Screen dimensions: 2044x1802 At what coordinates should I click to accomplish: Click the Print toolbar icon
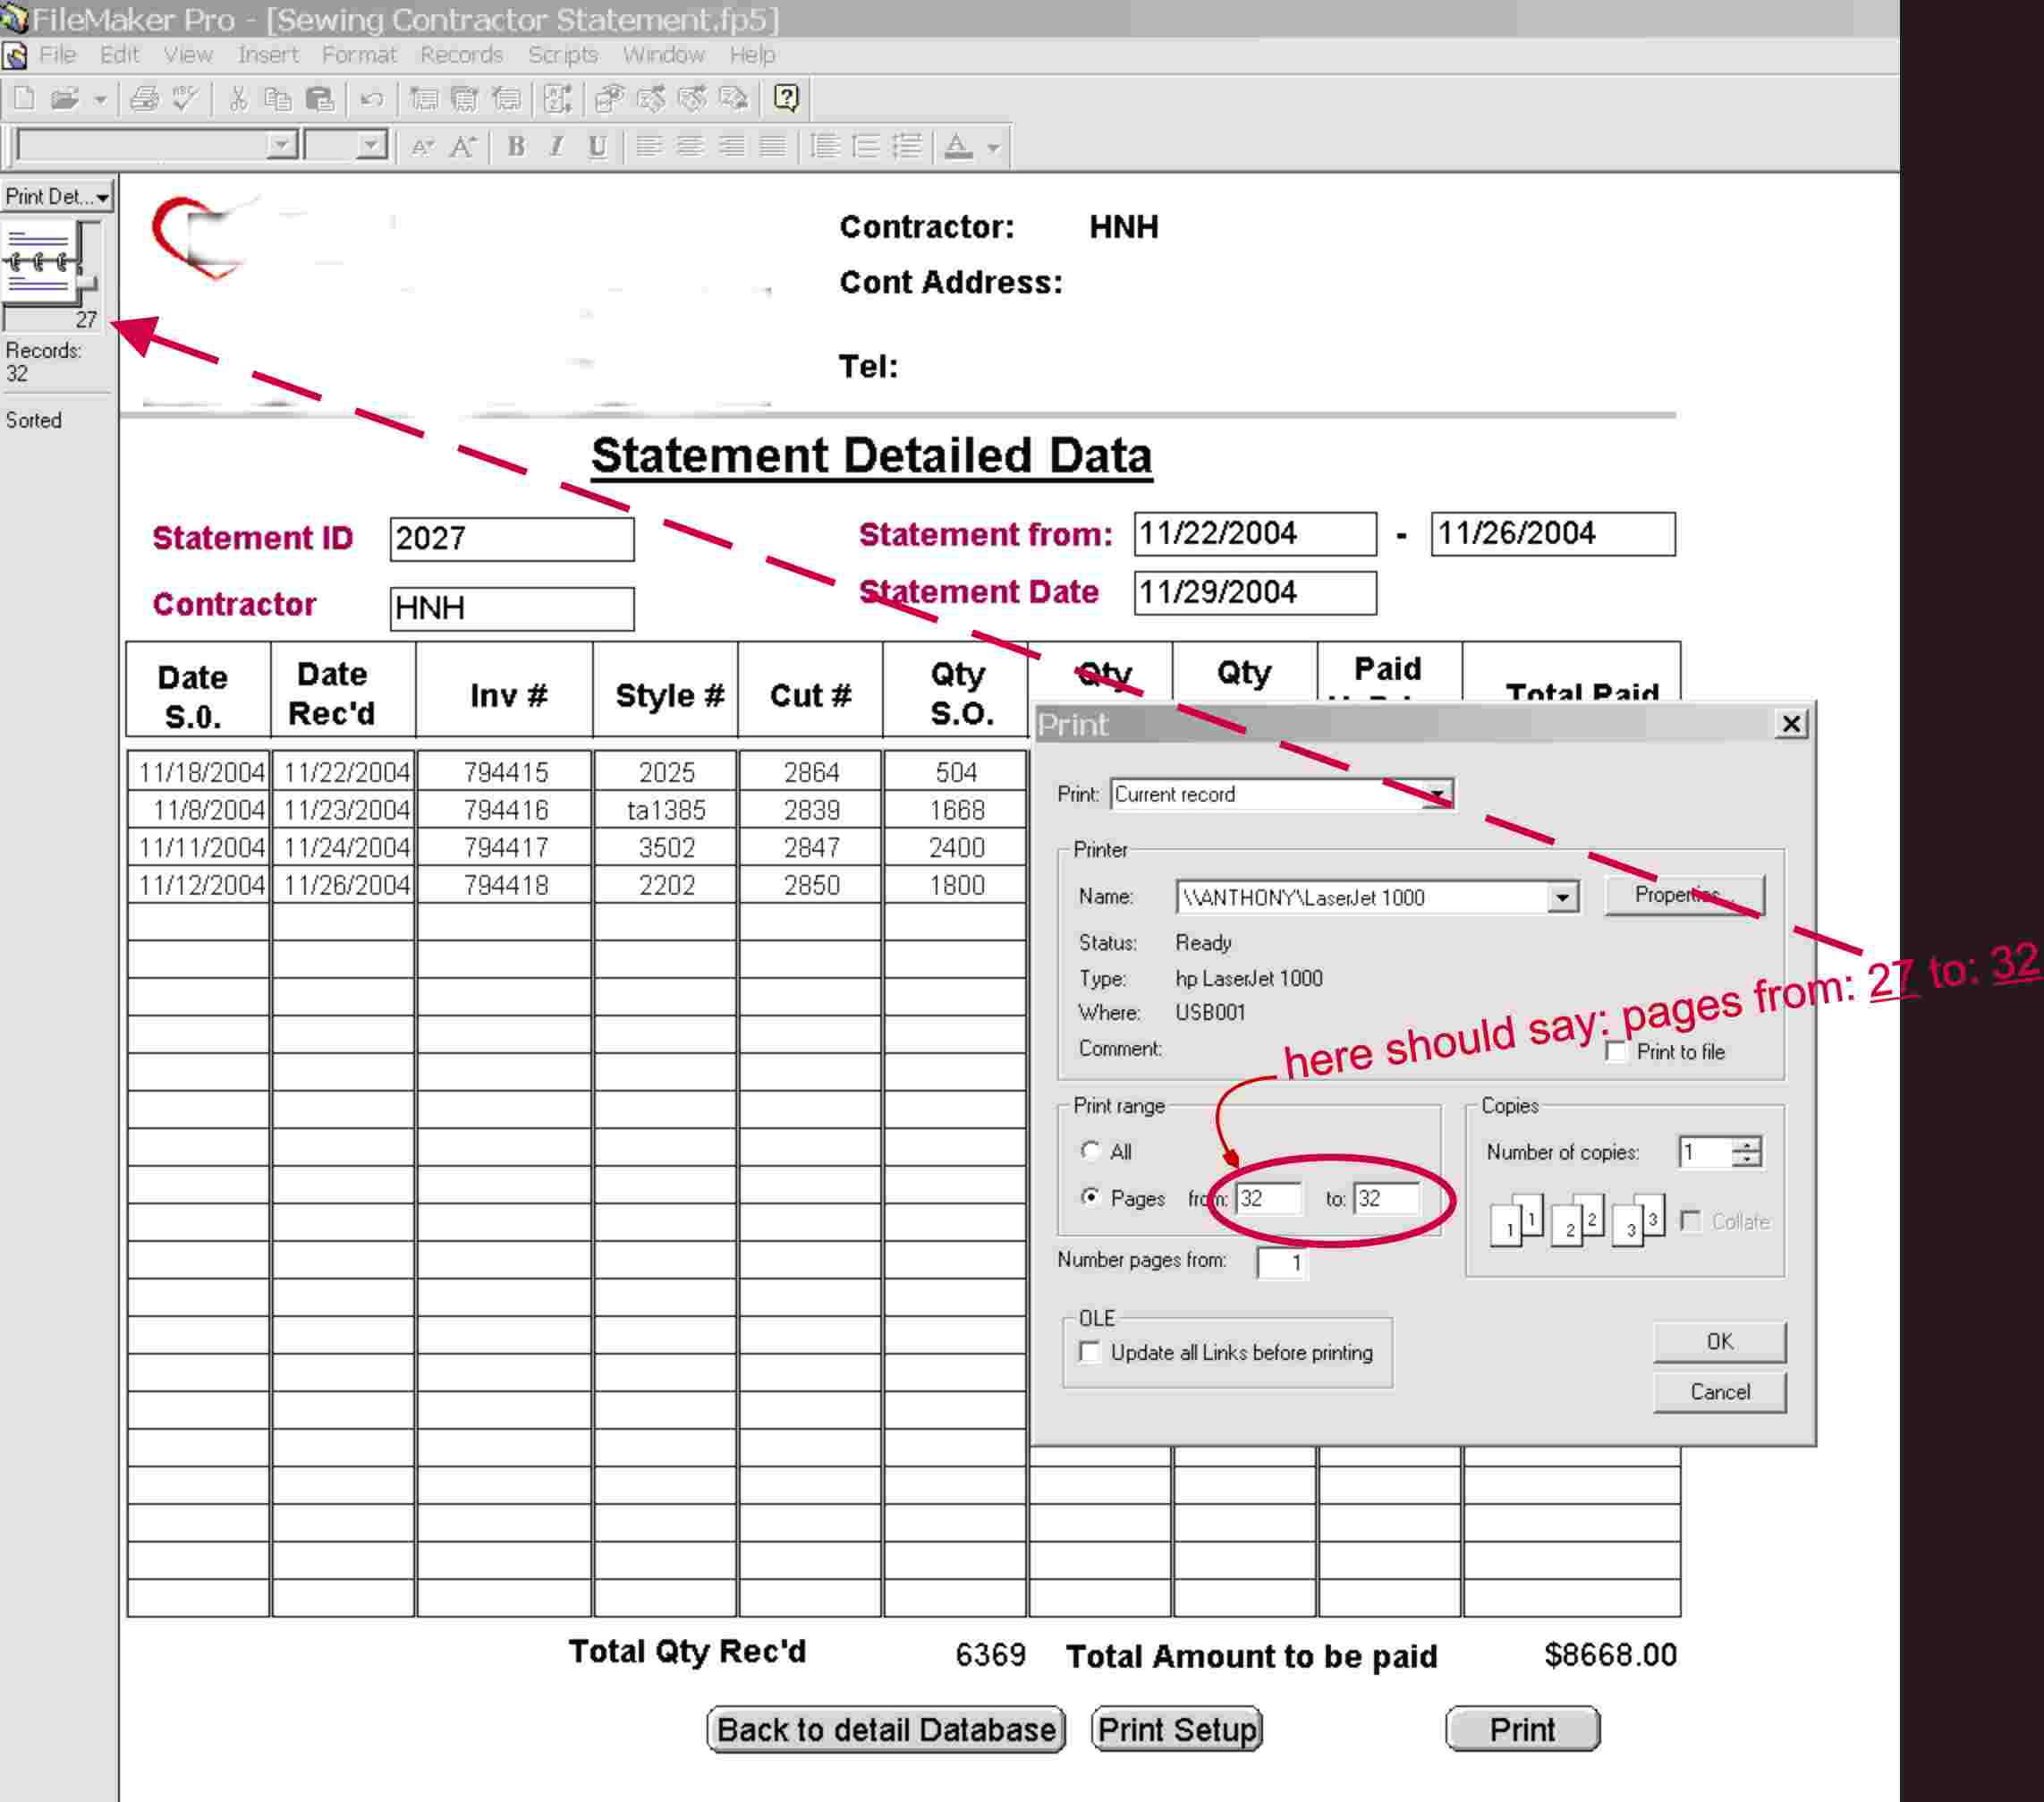(144, 98)
